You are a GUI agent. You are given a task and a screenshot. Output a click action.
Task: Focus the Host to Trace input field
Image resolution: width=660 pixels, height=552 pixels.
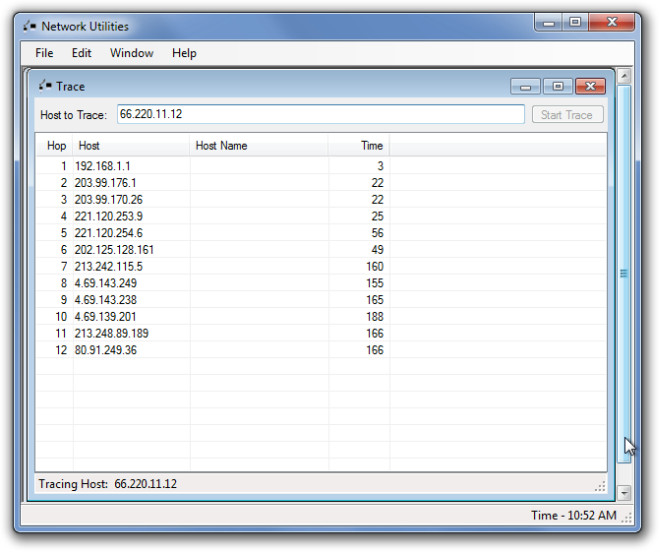pyautogui.click(x=320, y=114)
